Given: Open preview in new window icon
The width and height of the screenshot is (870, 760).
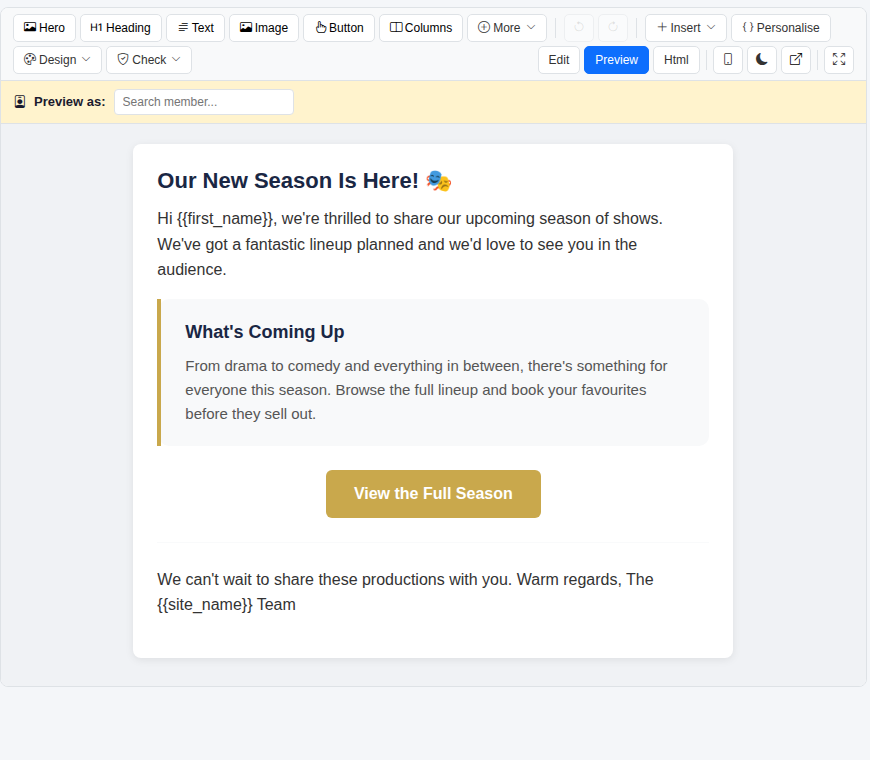Looking at the screenshot, I should pos(796,60).
